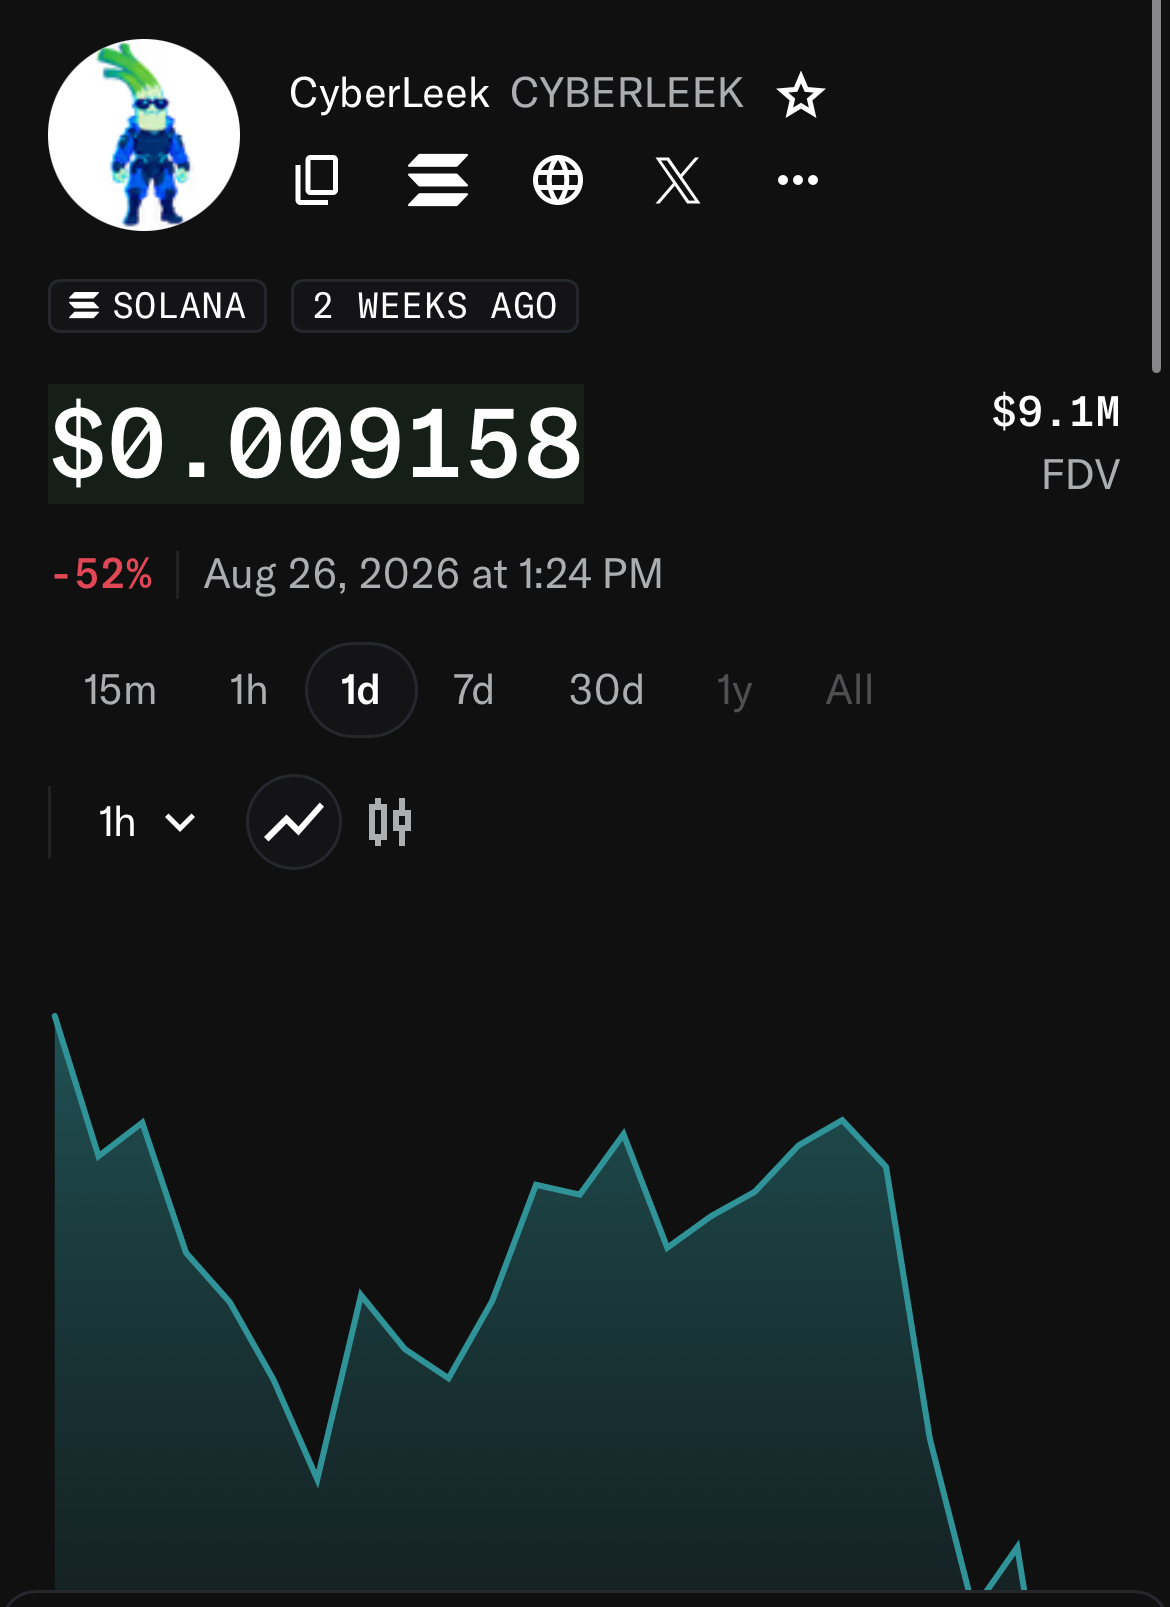Select the 7d time range
Screen dimensions: 1170x1607
pyautogui.click(x=474, y=690)
